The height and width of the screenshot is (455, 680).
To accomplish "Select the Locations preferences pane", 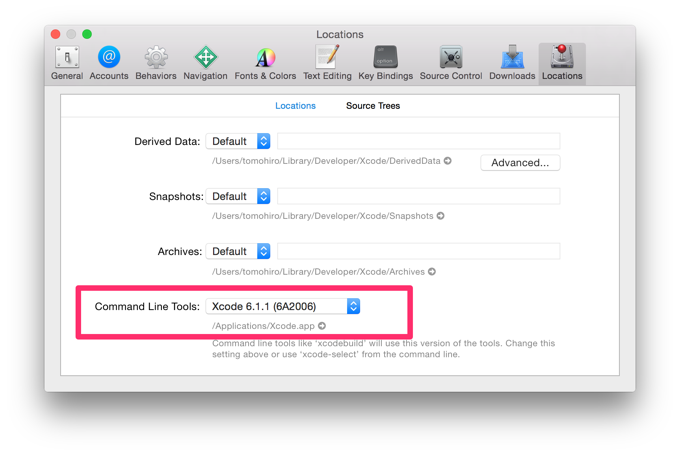I will coord(562,63).
